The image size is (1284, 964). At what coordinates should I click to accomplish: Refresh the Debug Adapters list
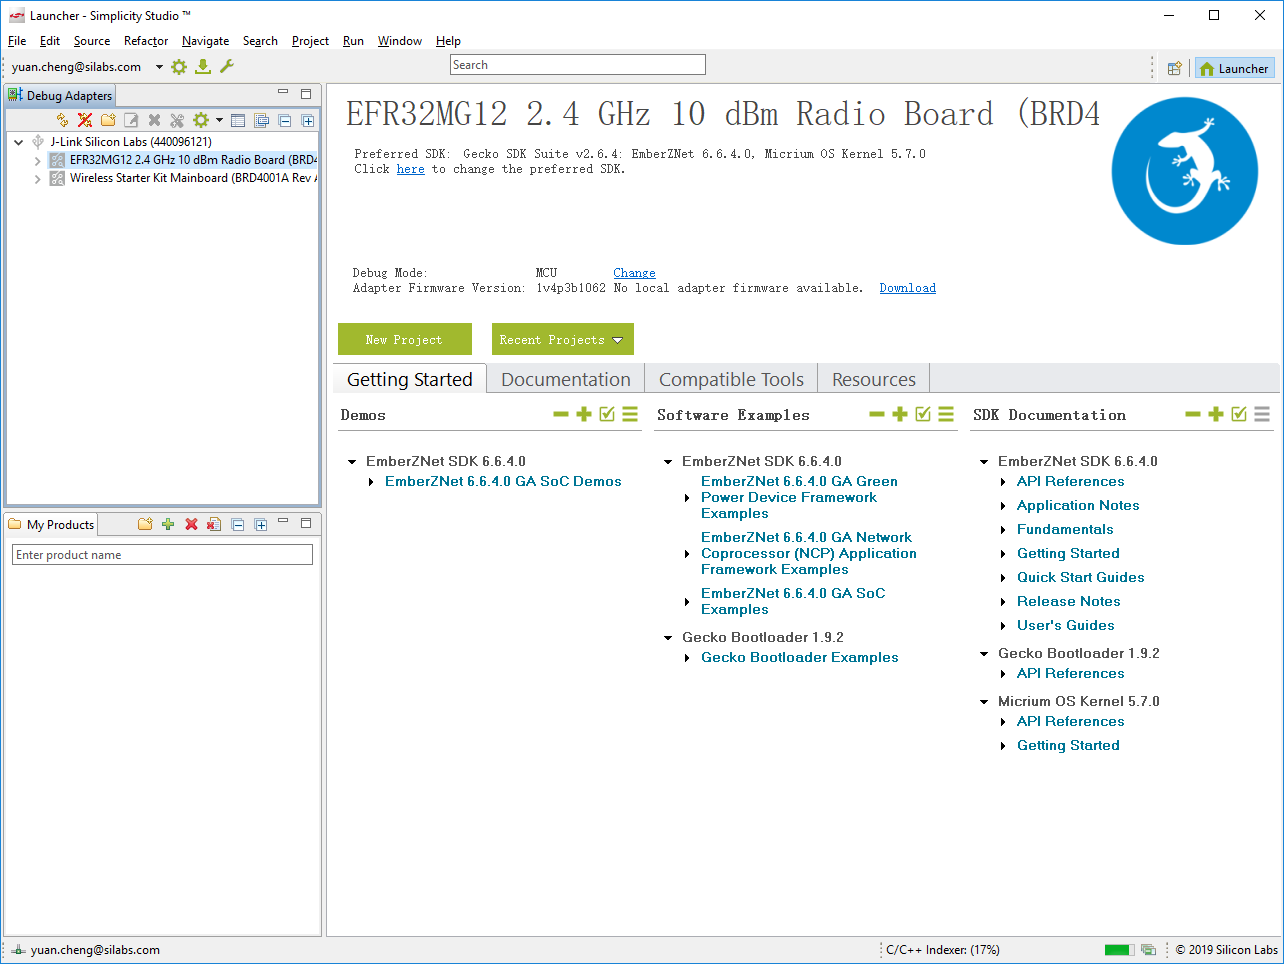coord(63,120)
